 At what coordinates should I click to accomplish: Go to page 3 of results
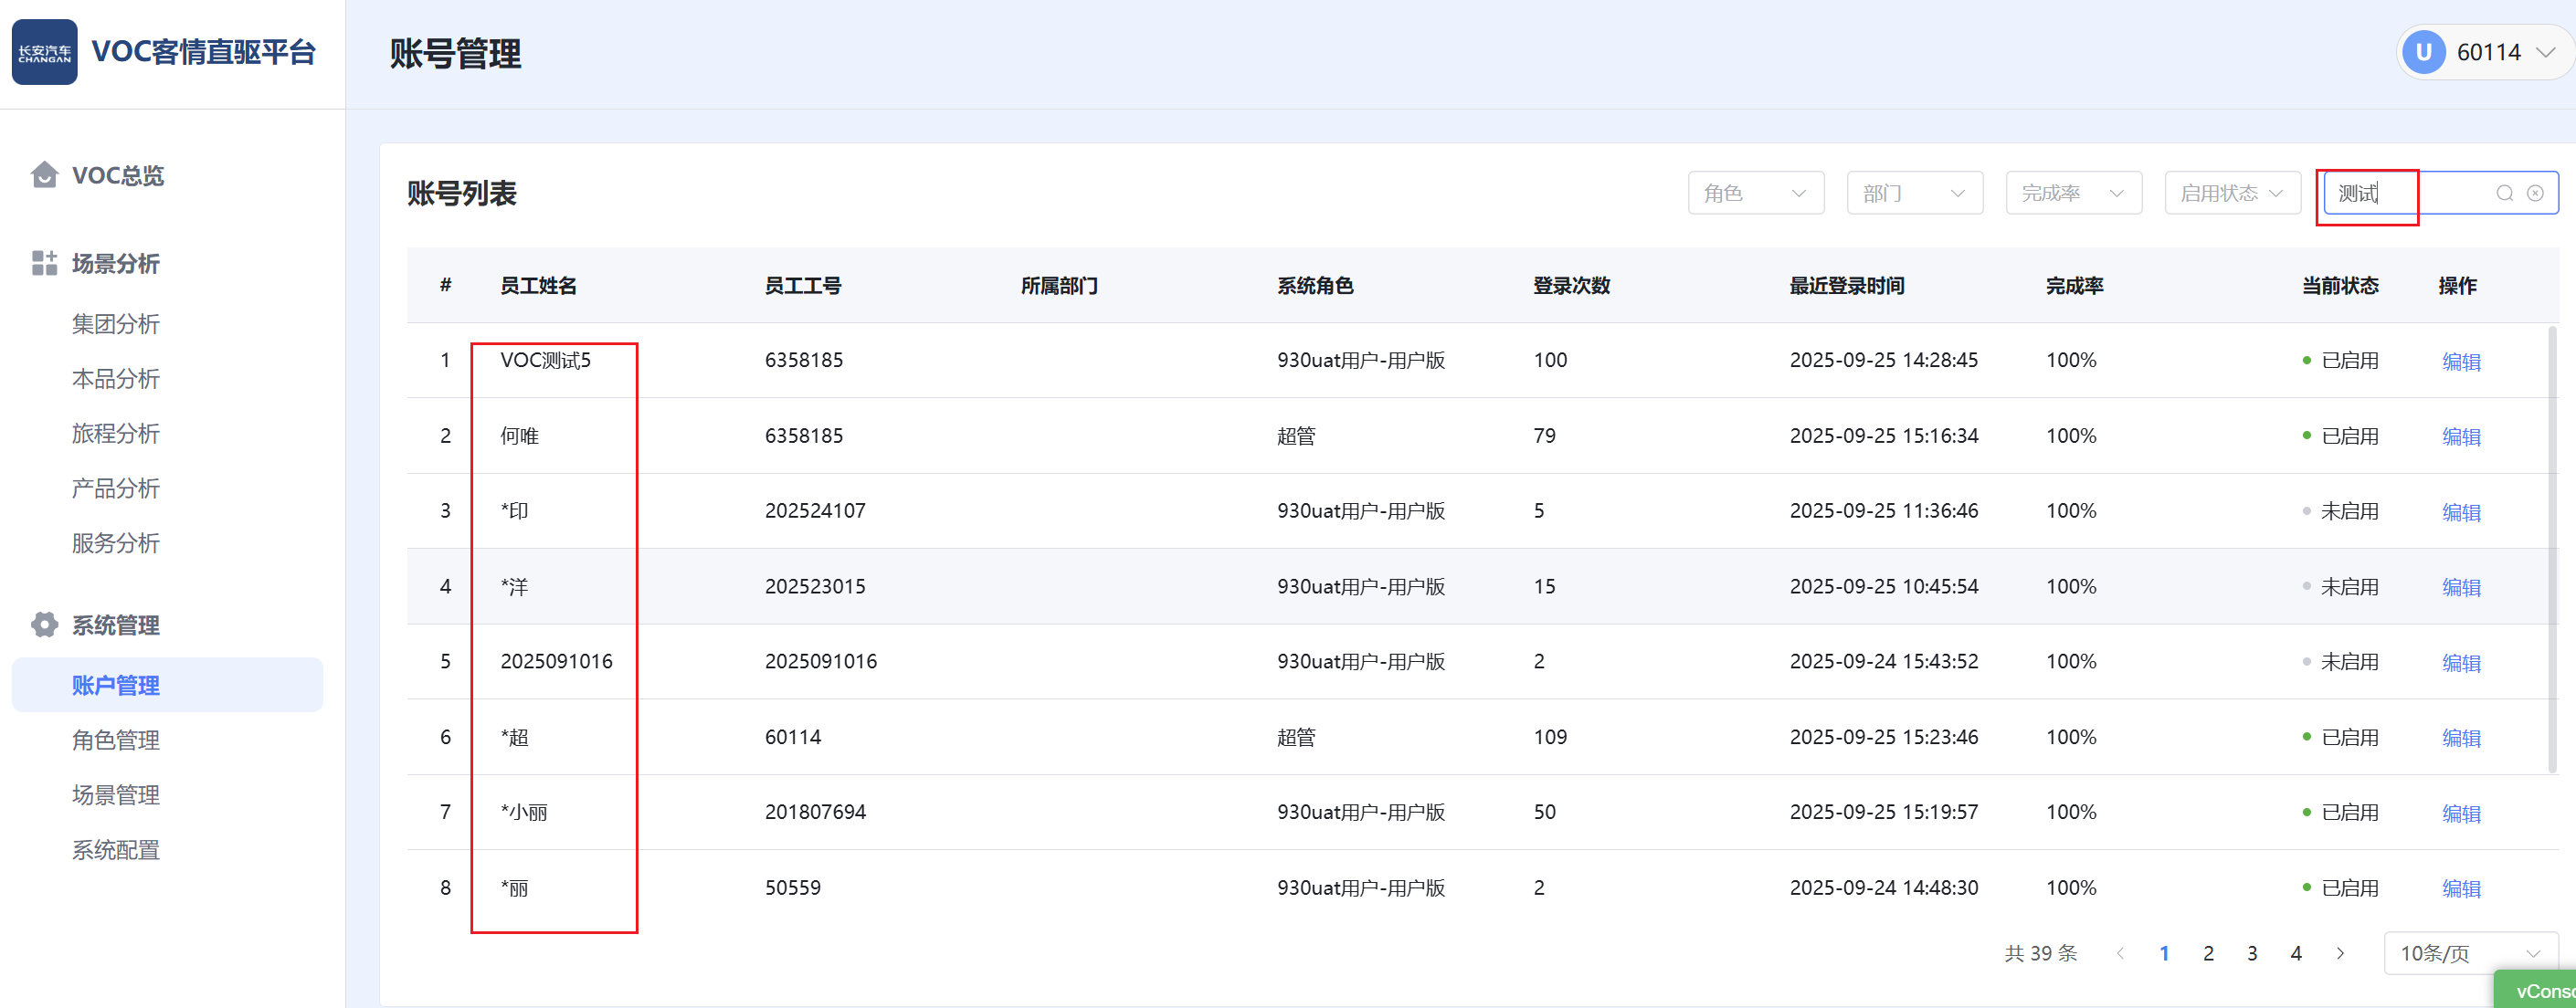click(2252, 953)
